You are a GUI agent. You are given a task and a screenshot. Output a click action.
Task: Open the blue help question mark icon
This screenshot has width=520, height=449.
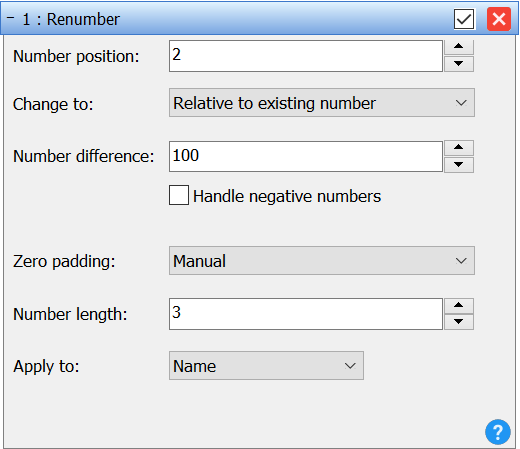[498, 432]
